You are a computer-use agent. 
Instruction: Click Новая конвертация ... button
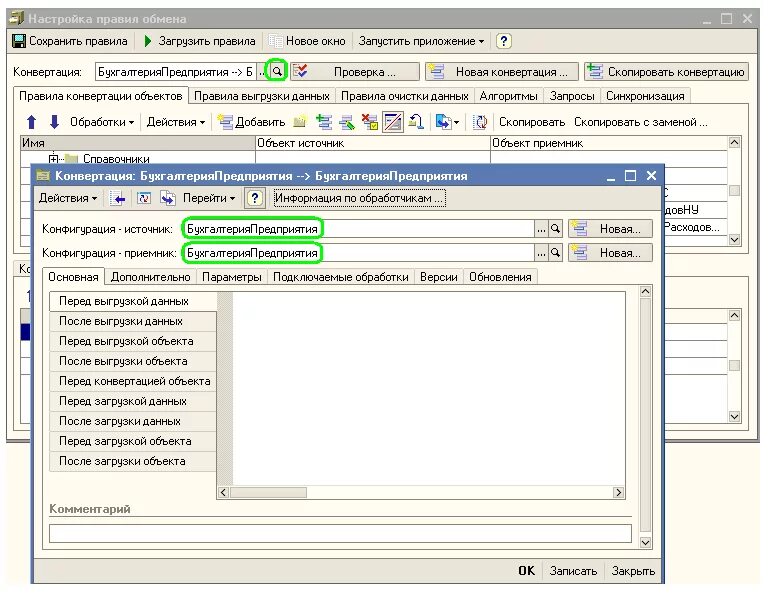point(502,72)
